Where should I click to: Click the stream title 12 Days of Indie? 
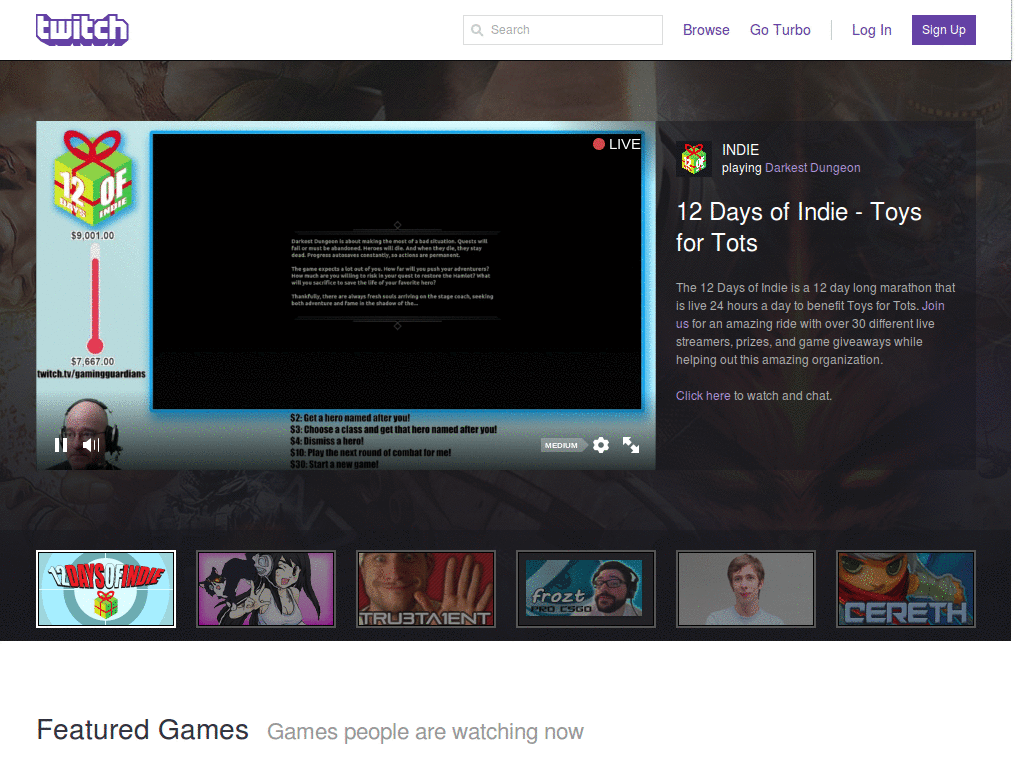click(x=799, y=227)
